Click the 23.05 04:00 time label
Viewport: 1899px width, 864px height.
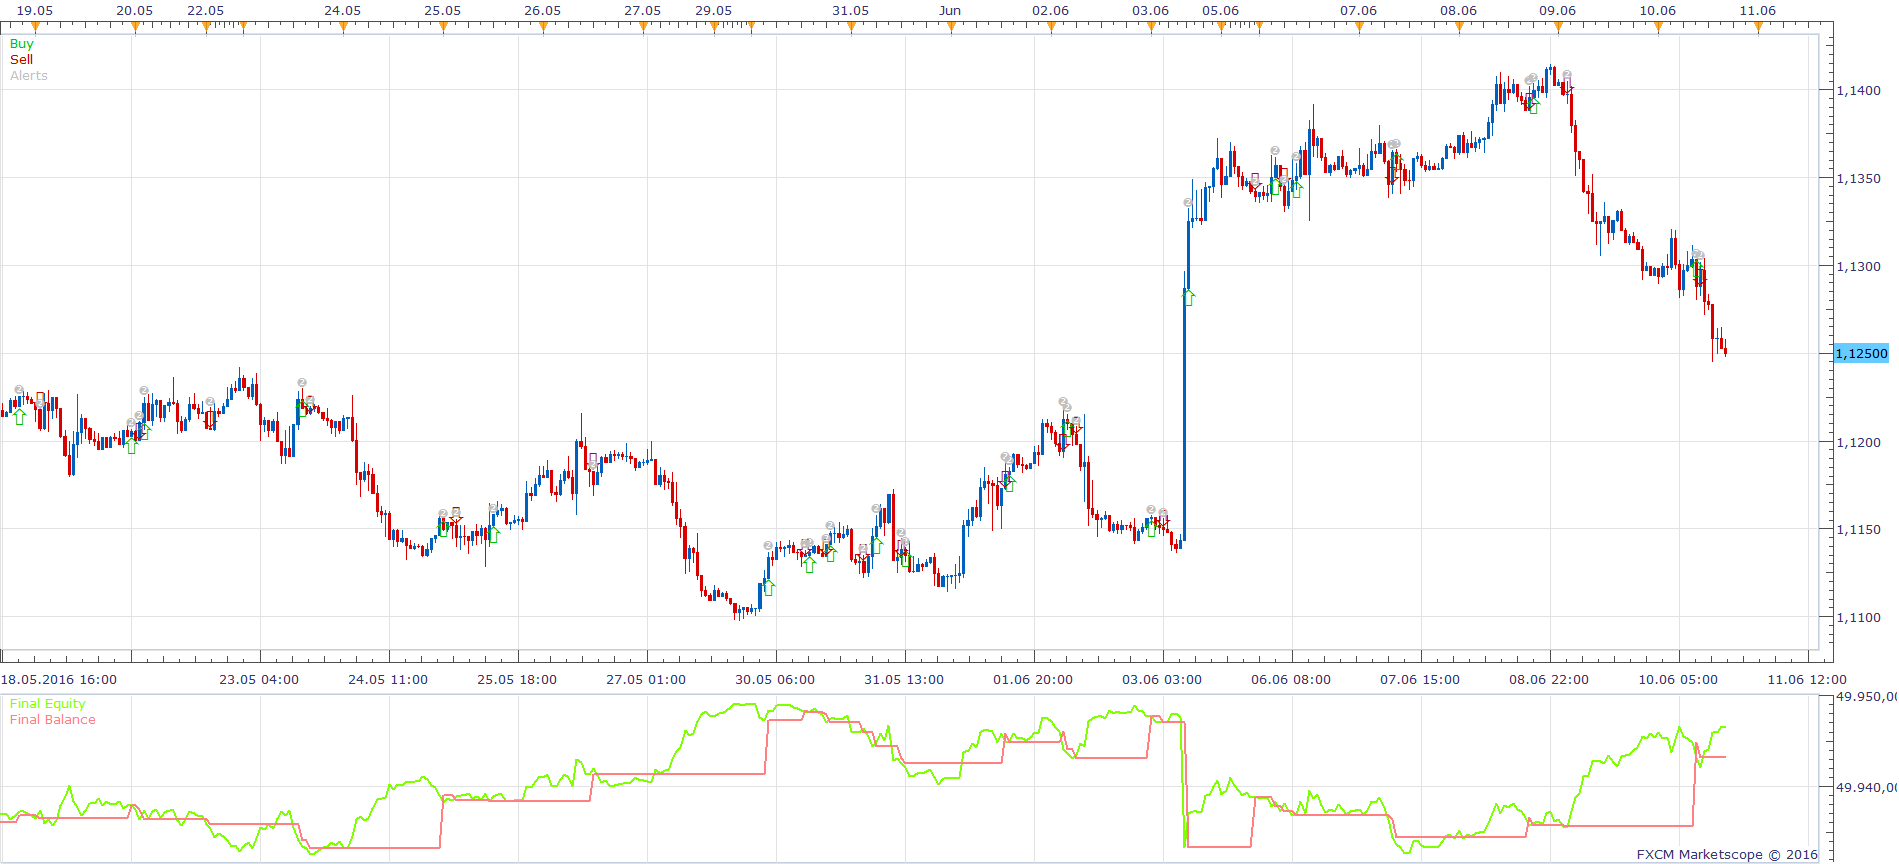pyautogui.click(x=259, y=680)
